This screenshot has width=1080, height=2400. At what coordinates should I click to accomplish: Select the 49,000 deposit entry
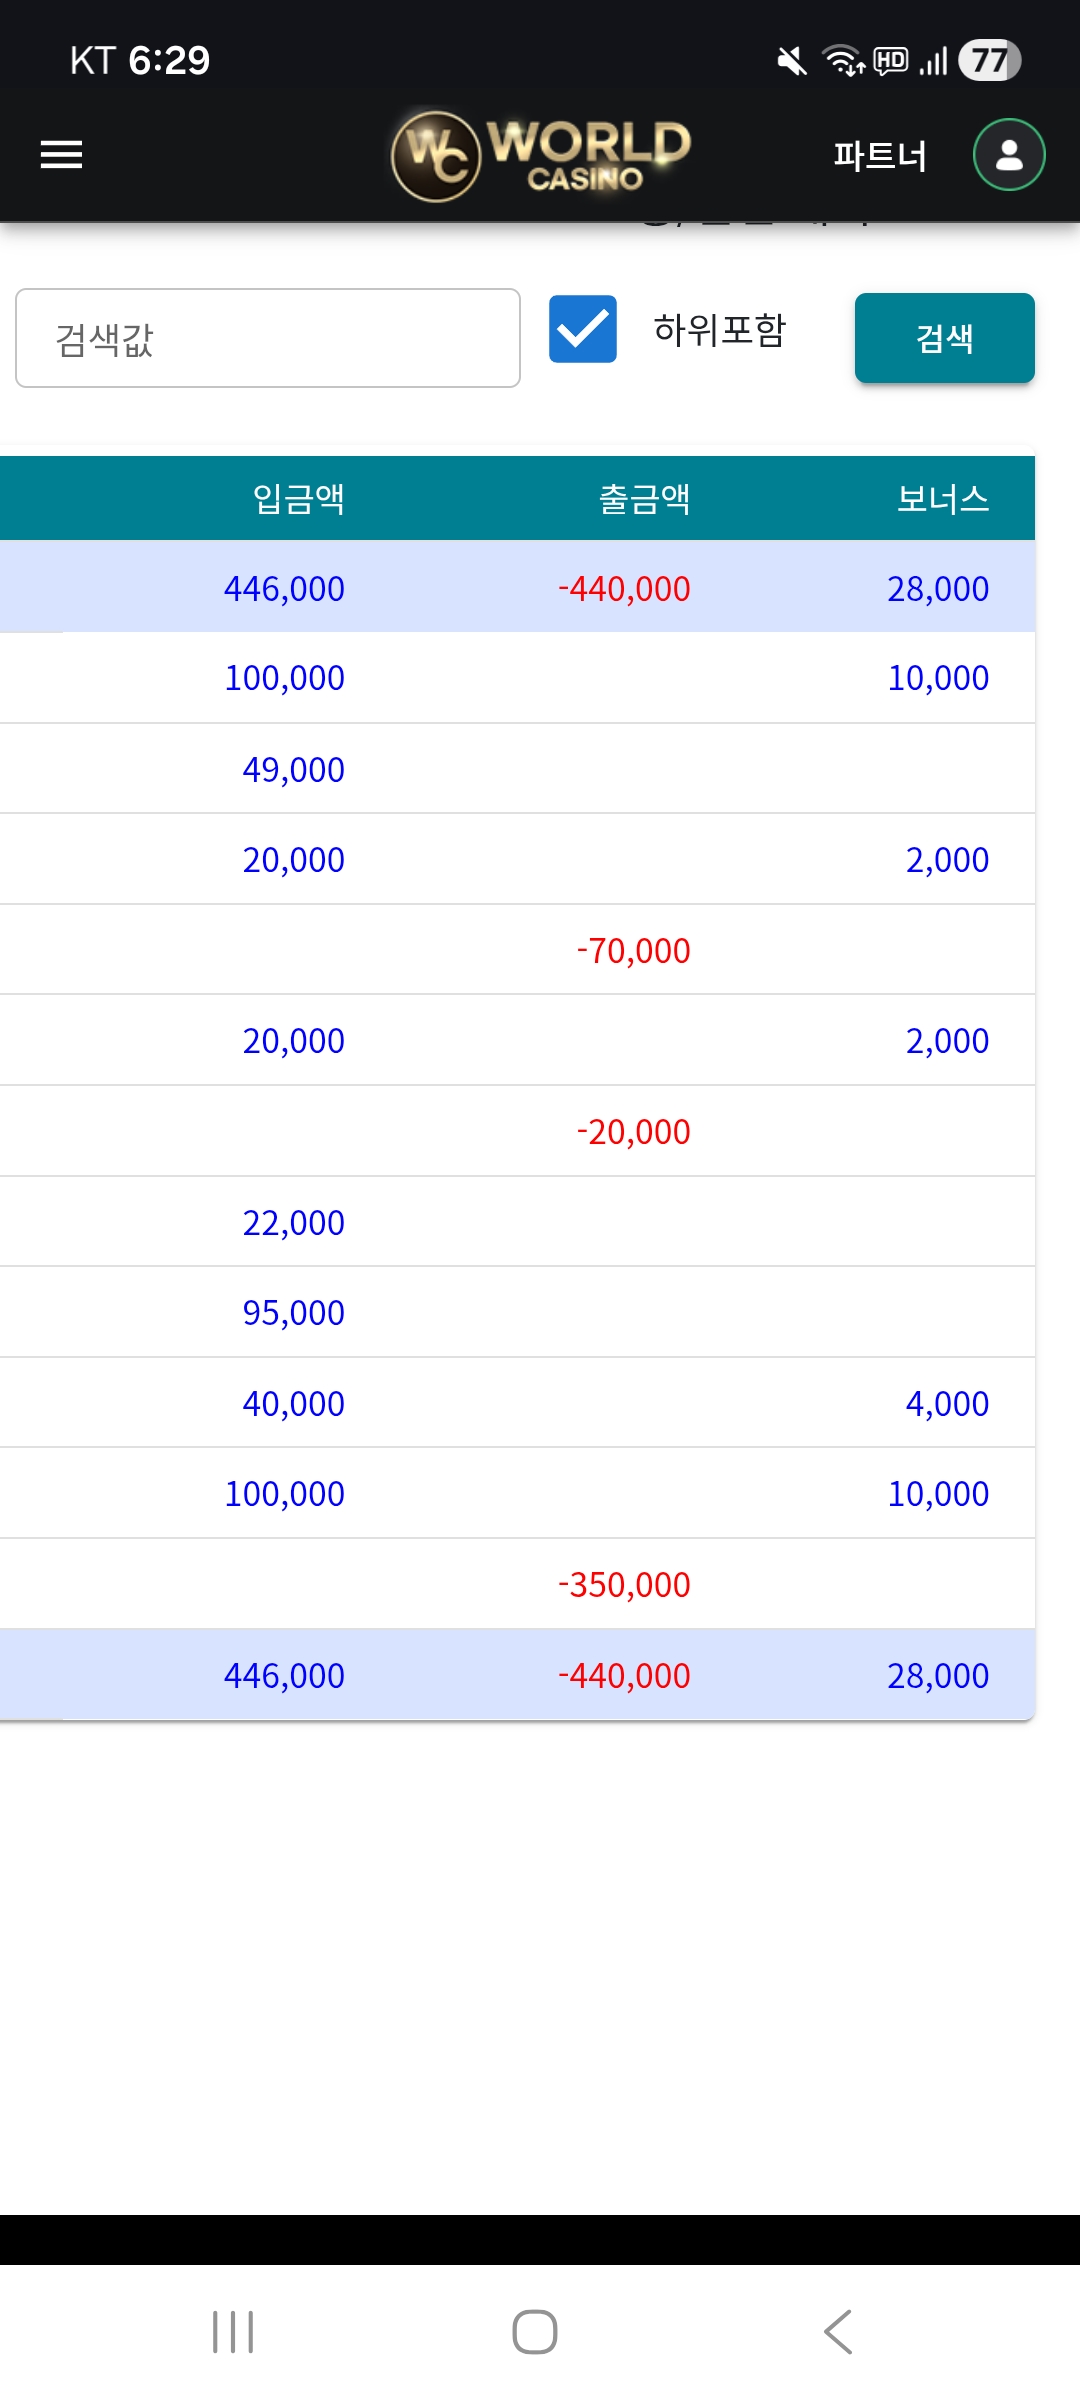click(293, 770)
